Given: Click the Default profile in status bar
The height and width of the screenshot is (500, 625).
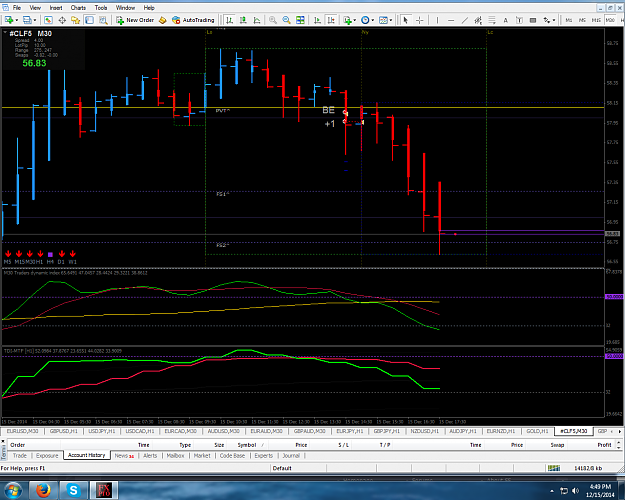Looking at the screenshot, I should pos(282,468).
